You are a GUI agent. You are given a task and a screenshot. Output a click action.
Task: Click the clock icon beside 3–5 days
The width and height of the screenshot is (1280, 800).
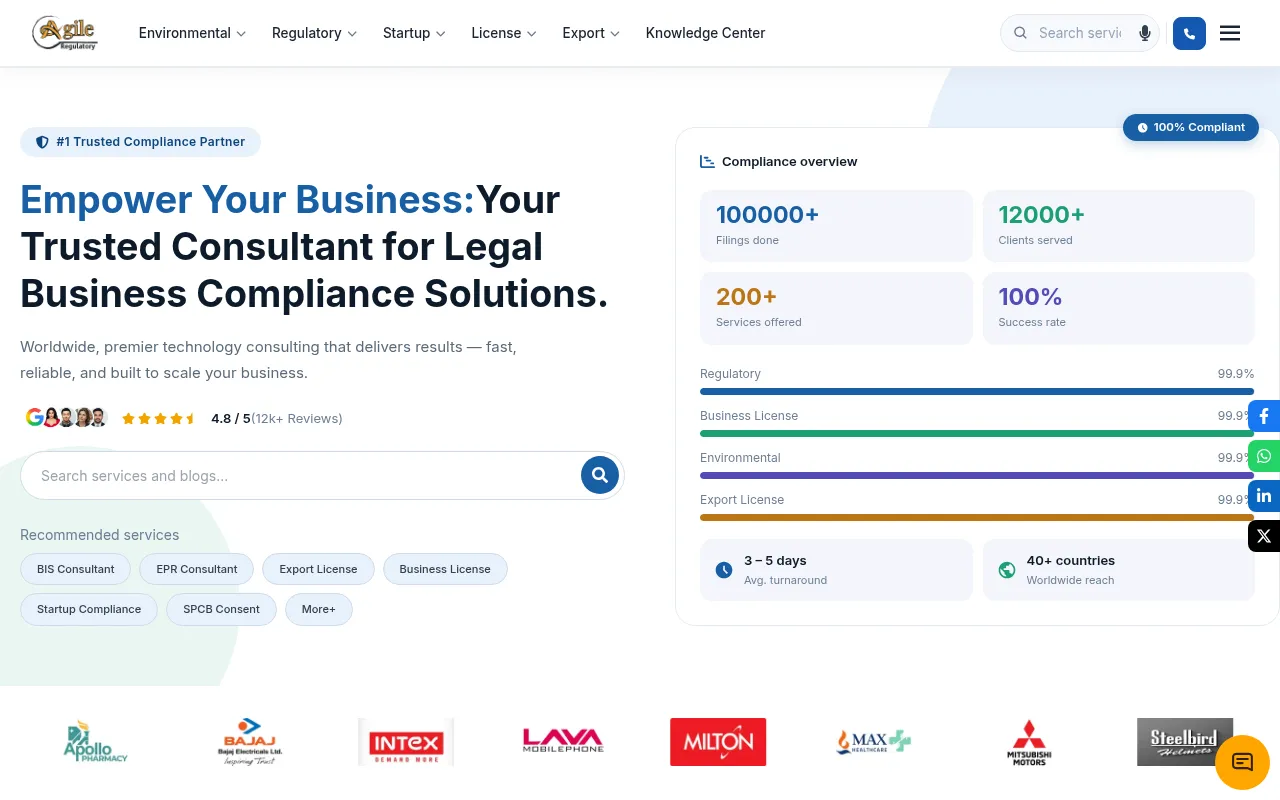pos(724,570)
